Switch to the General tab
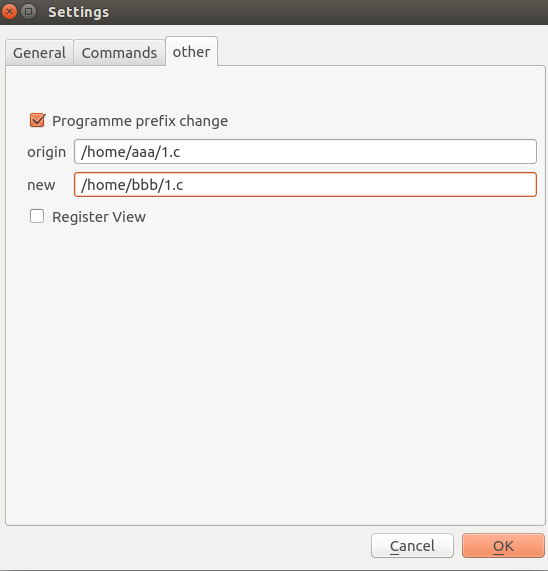Image resolution: width=548 pixels, height=571 pixels. click(39, 53)
